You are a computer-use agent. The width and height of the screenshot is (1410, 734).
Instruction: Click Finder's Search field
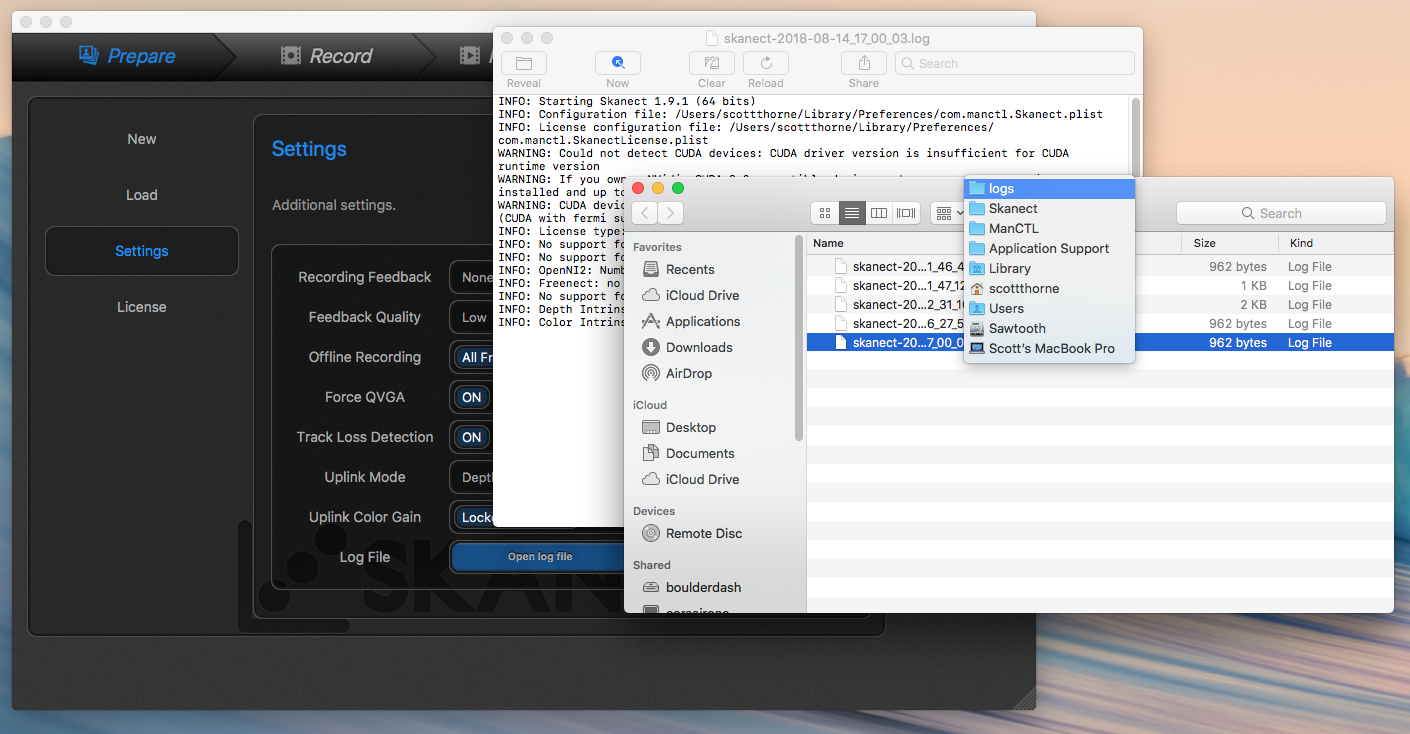(1281, 213)
